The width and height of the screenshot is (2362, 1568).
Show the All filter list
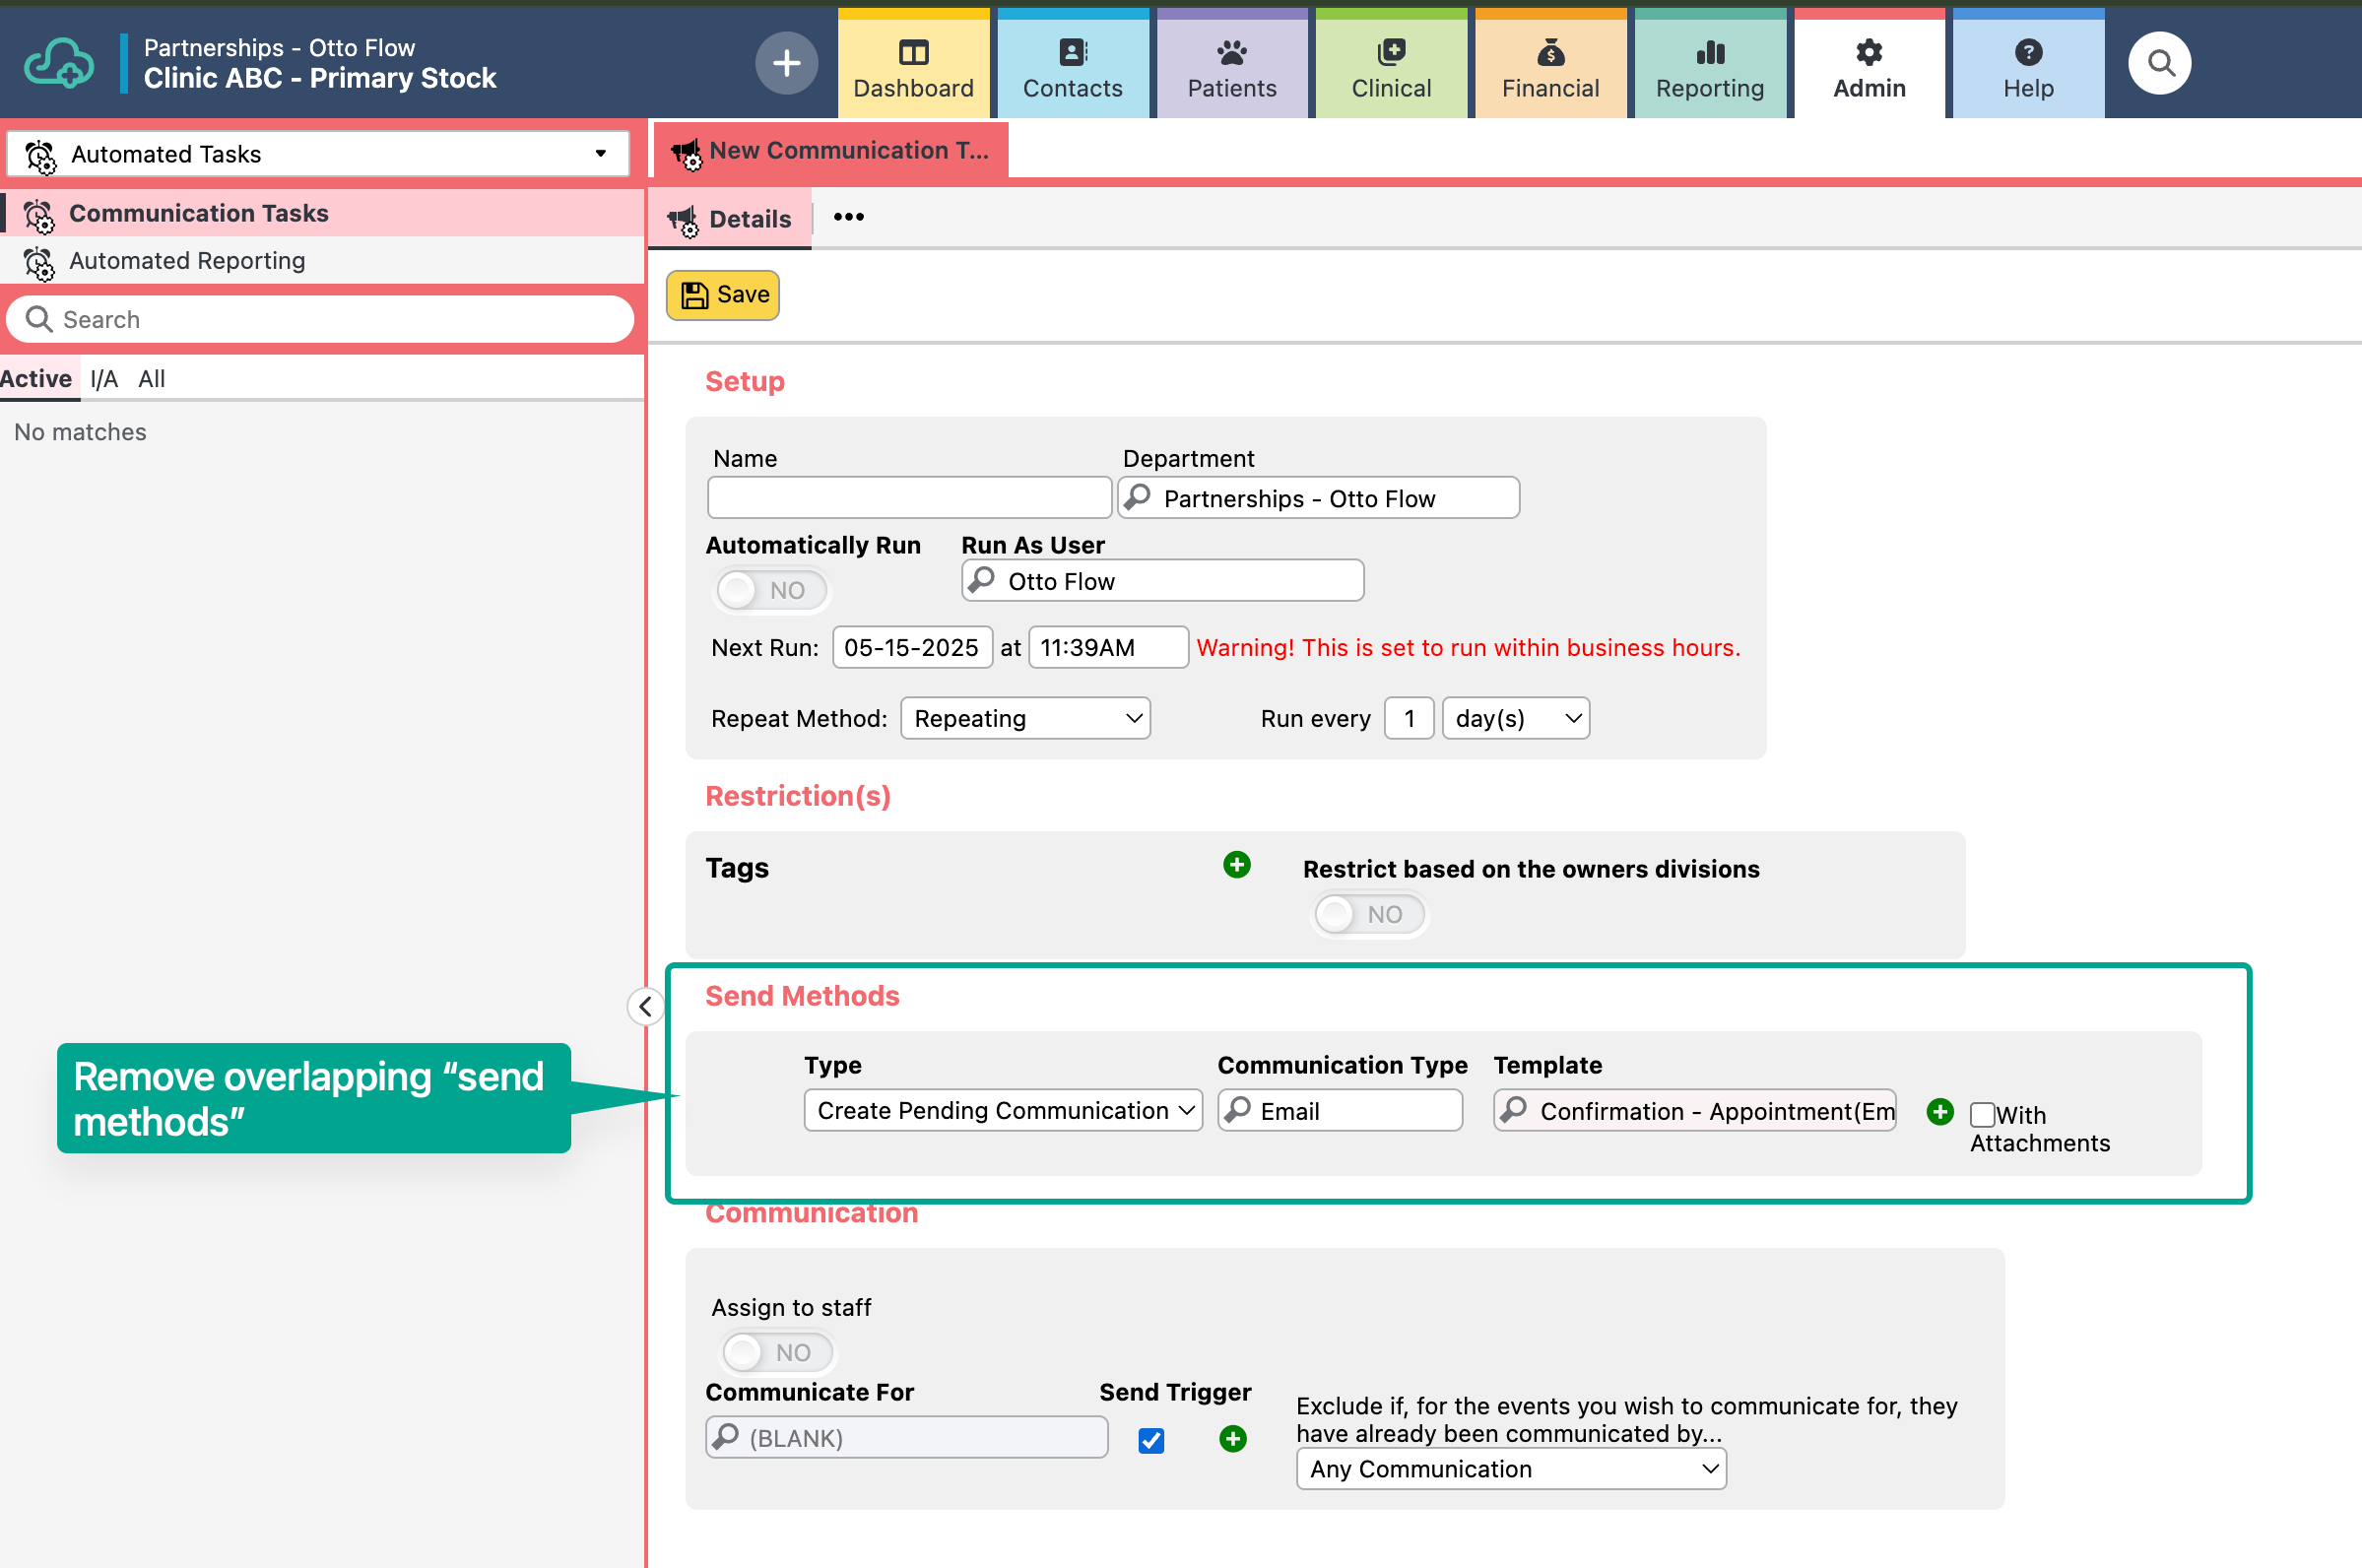coord(152,379)
